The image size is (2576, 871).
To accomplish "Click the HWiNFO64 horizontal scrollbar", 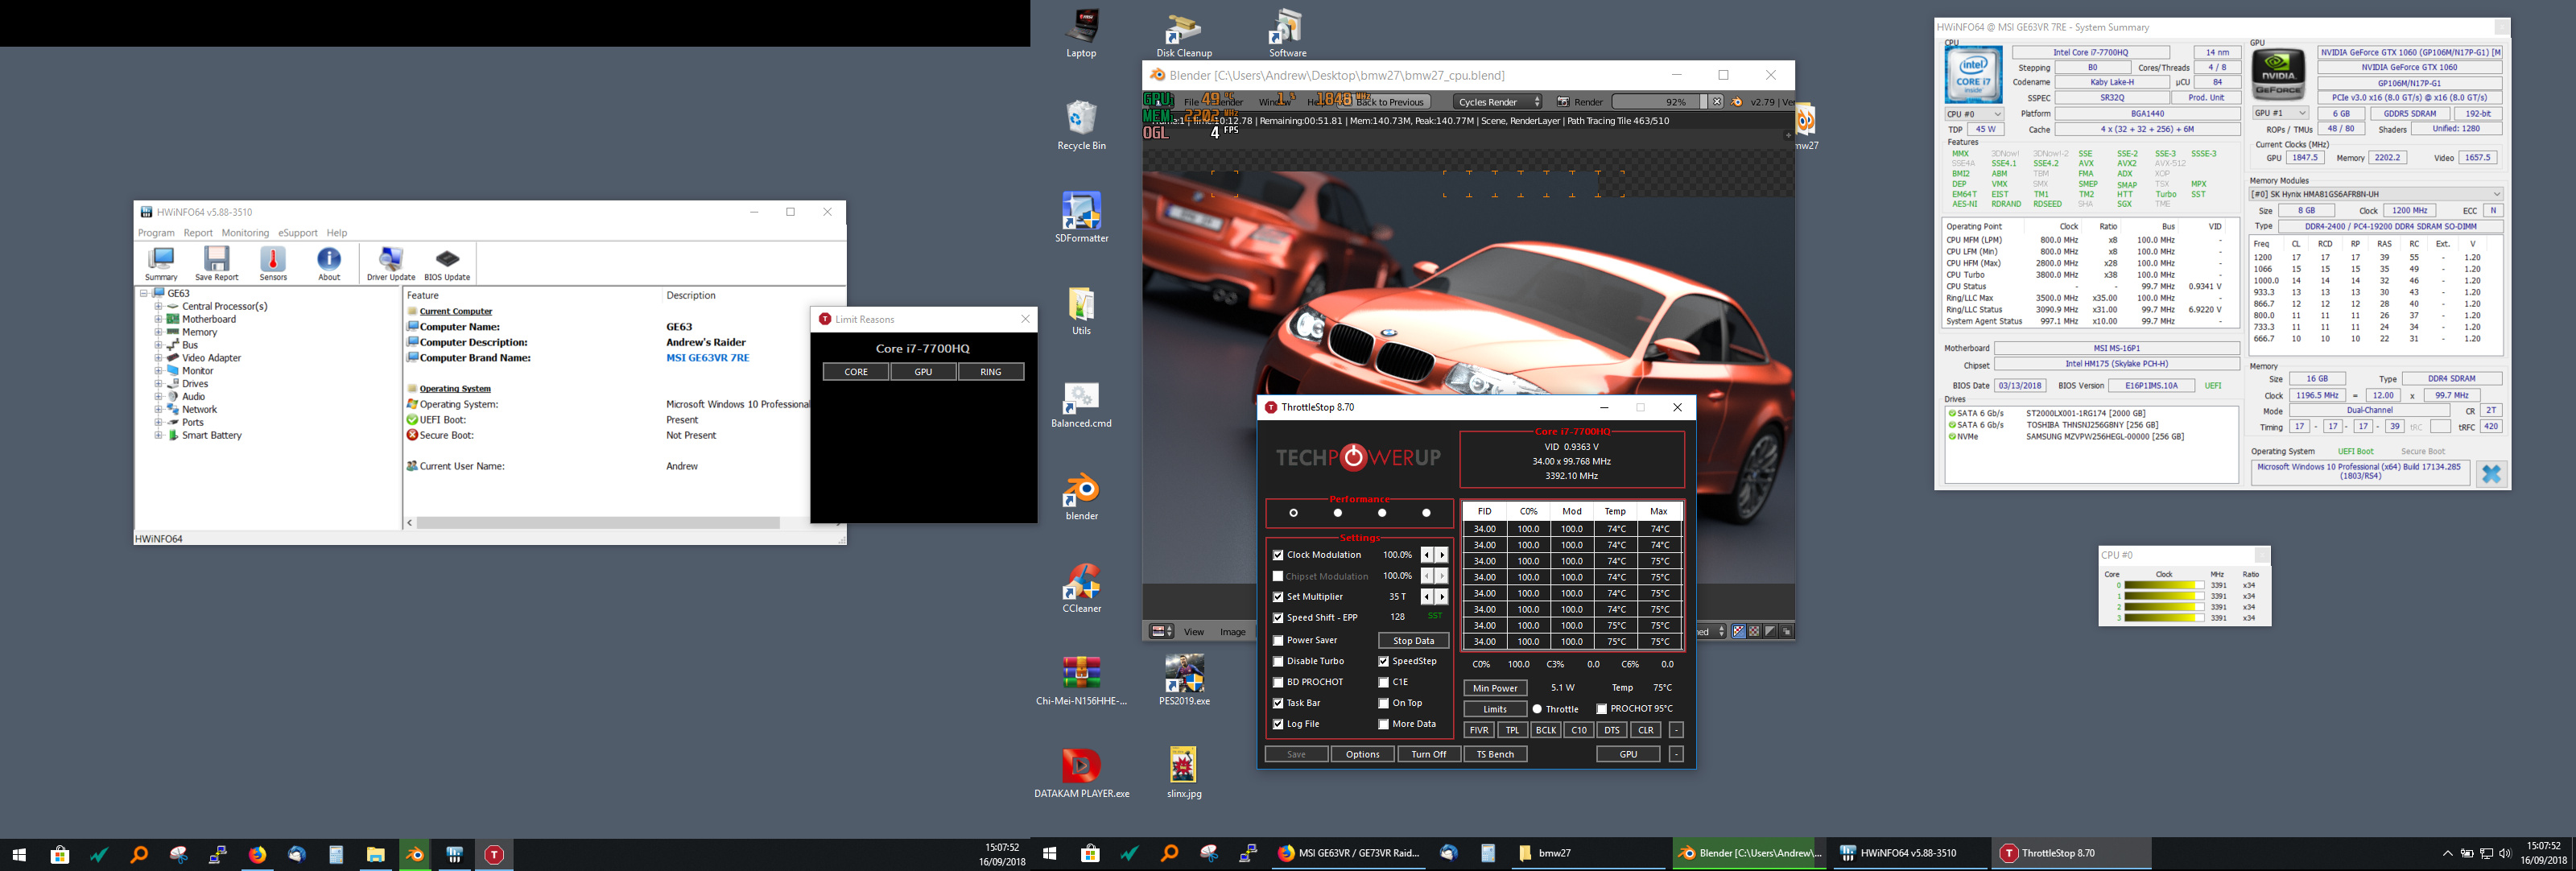I will click(598, 523).
